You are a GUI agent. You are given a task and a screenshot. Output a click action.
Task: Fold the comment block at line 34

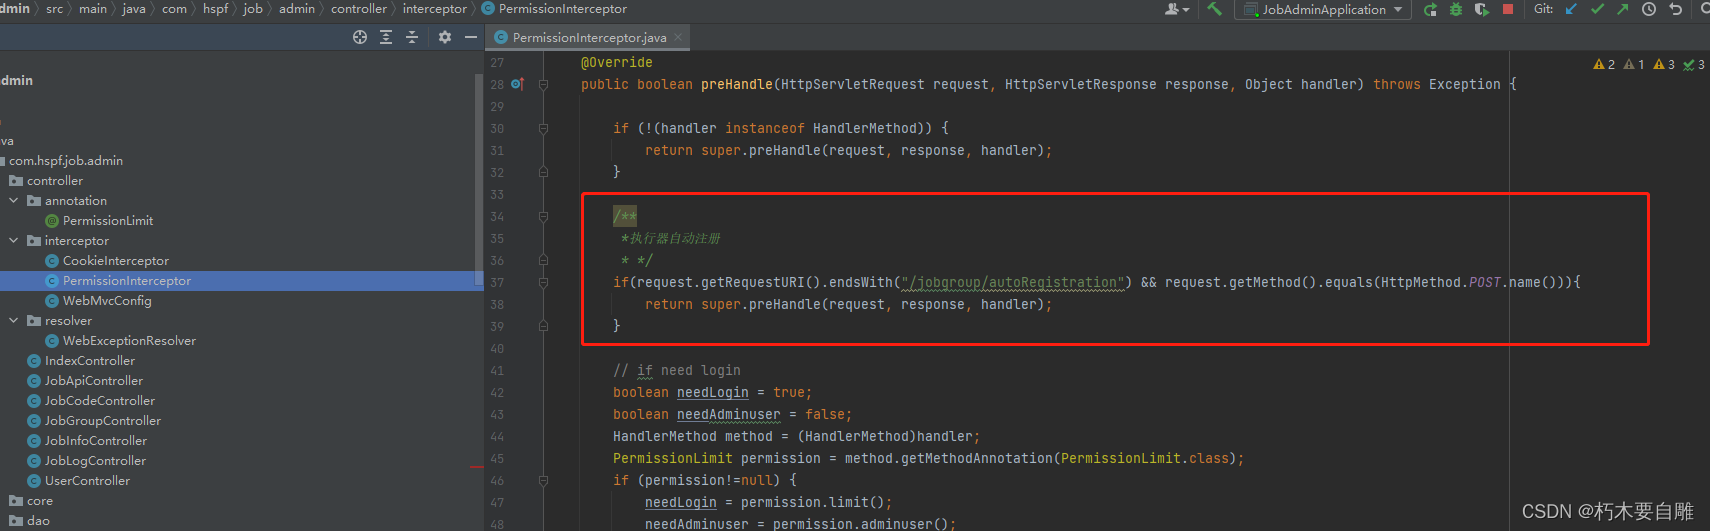543,216
